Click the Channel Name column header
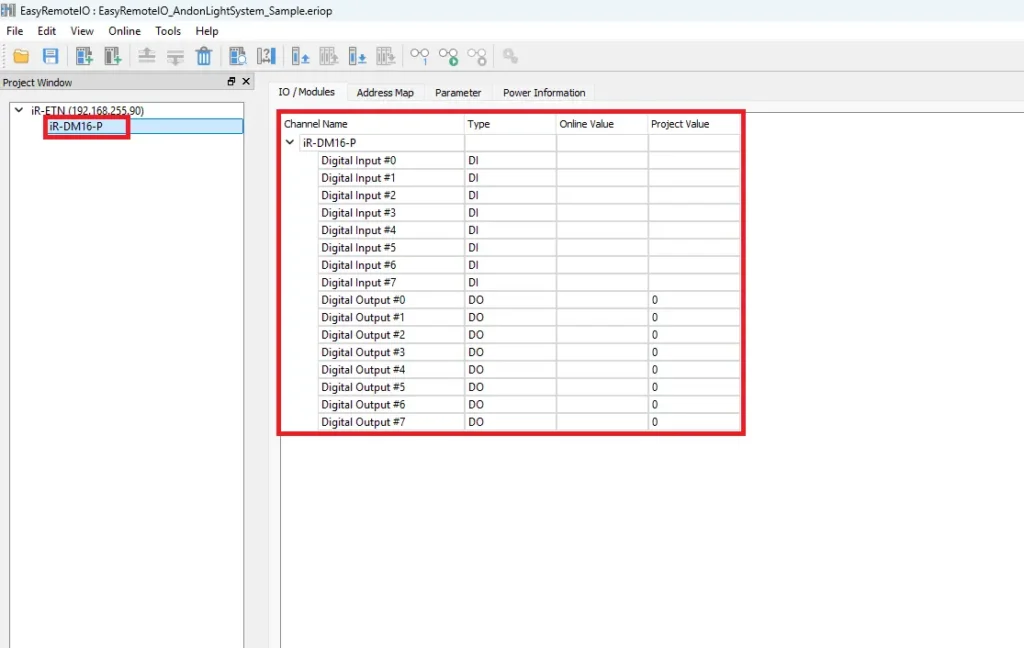 point(372,124)
